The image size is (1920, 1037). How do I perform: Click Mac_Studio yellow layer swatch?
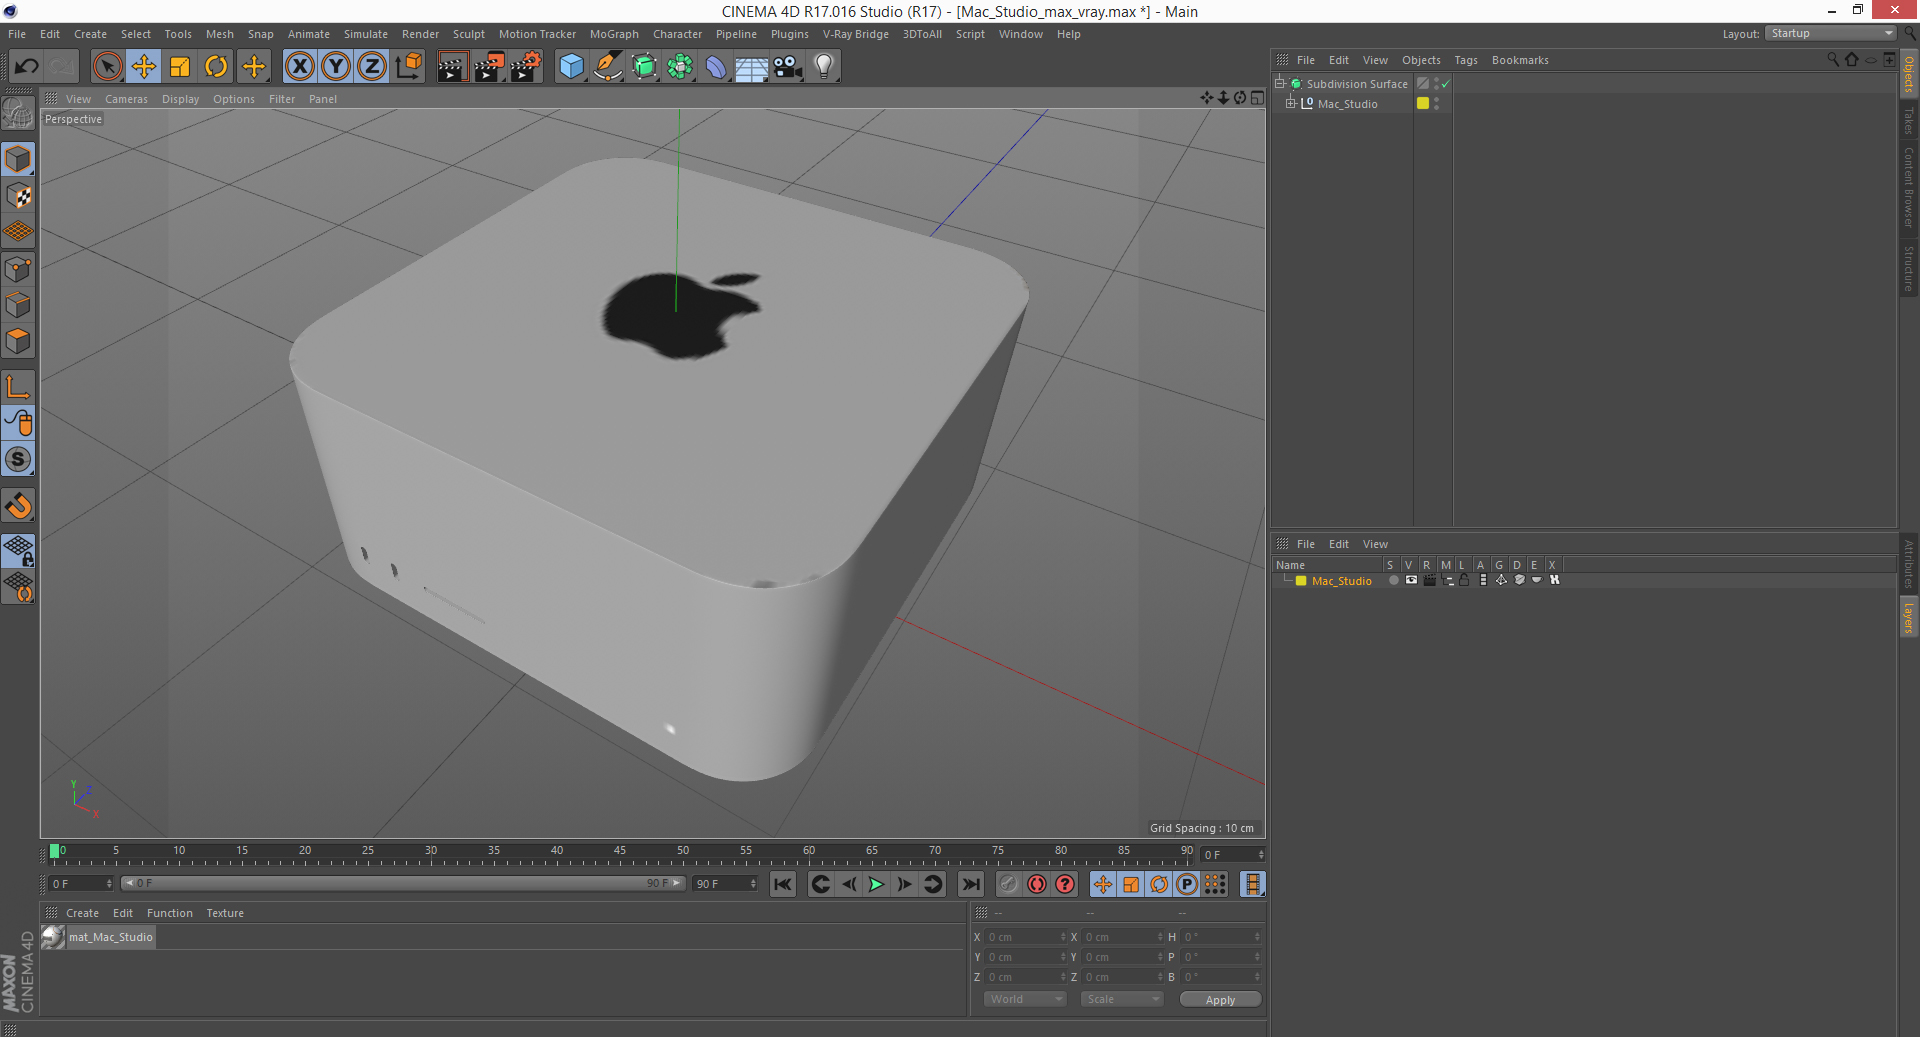1423,103
